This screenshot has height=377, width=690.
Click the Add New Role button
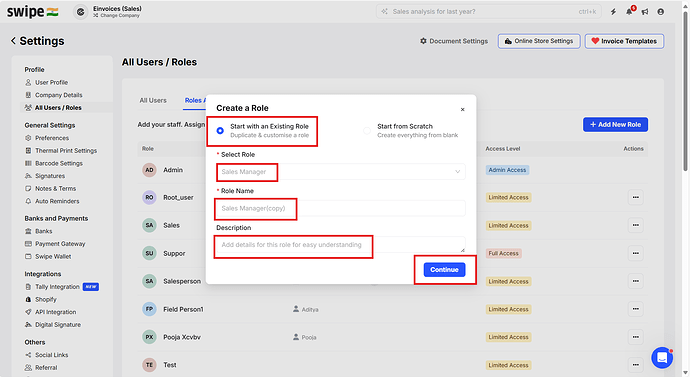pyautogui.click(x=615, y=124)
